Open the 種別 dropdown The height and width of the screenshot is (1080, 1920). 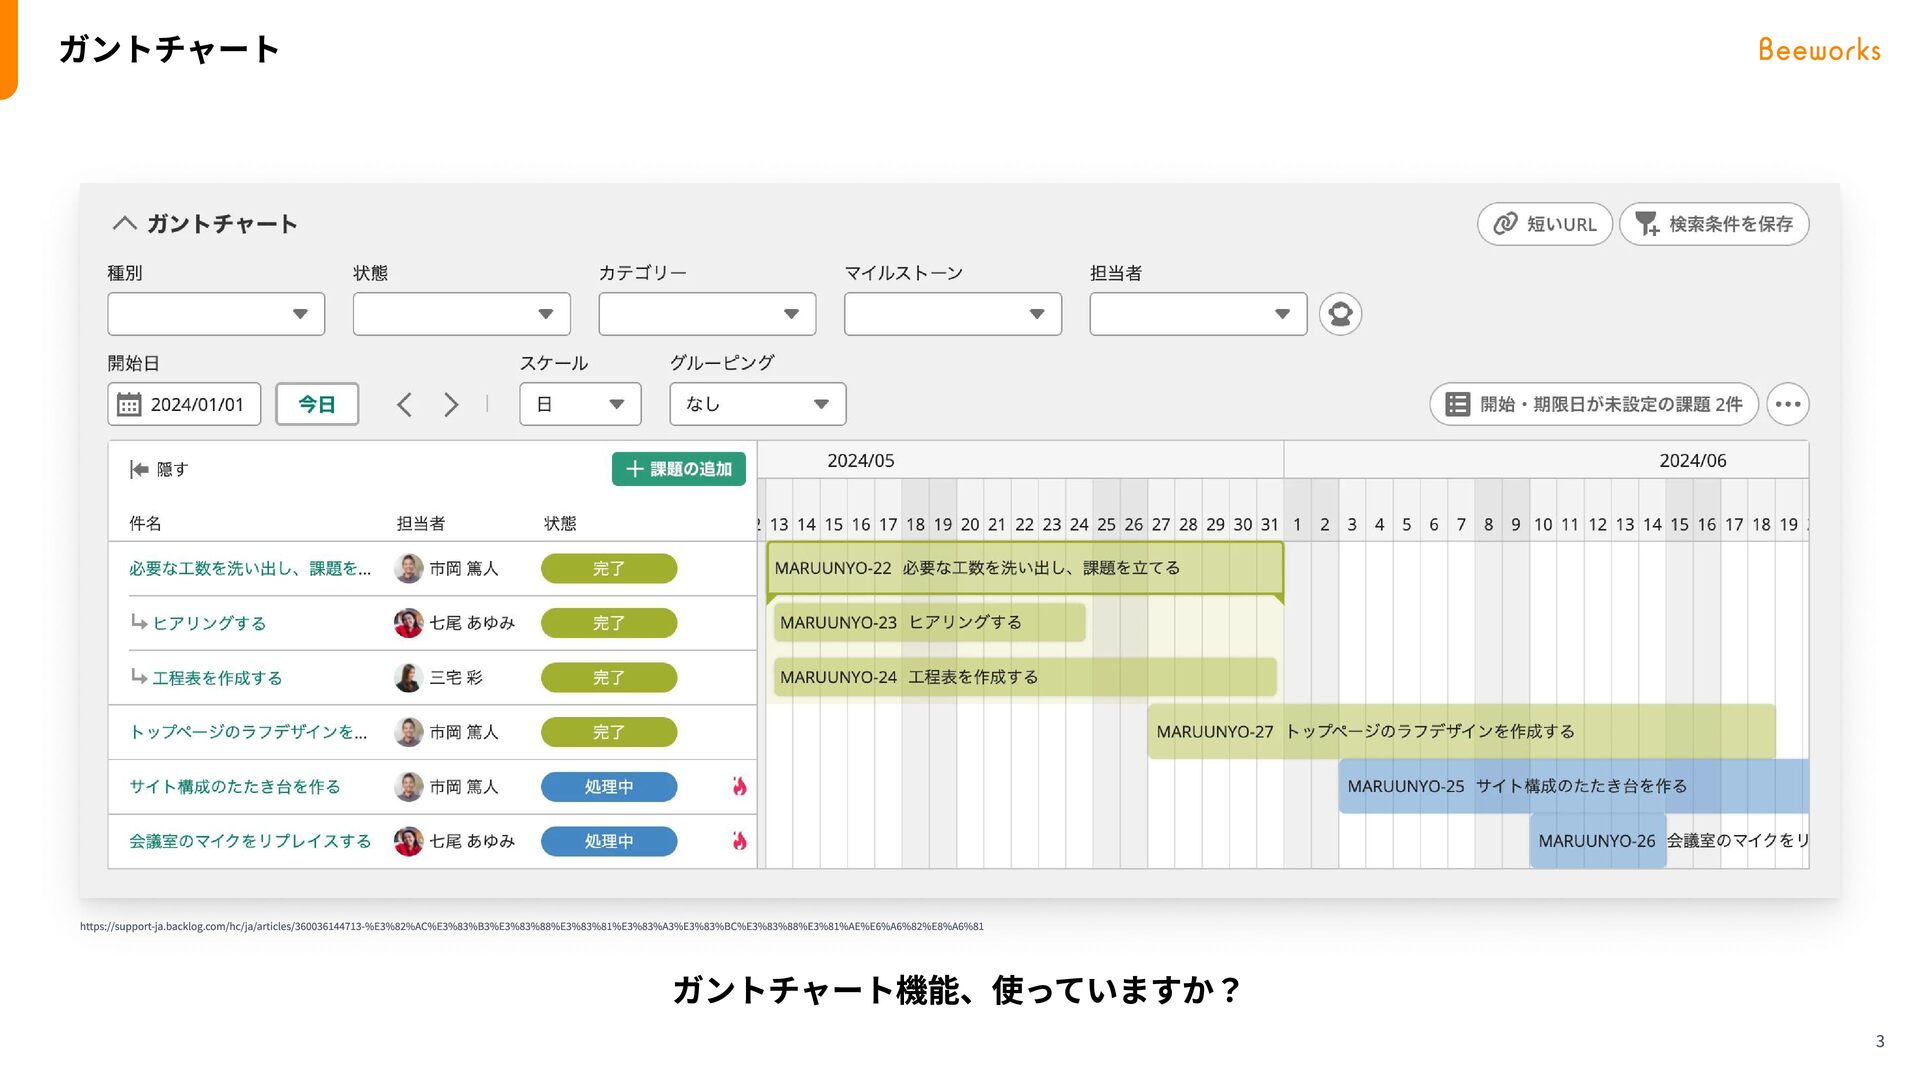216,314
